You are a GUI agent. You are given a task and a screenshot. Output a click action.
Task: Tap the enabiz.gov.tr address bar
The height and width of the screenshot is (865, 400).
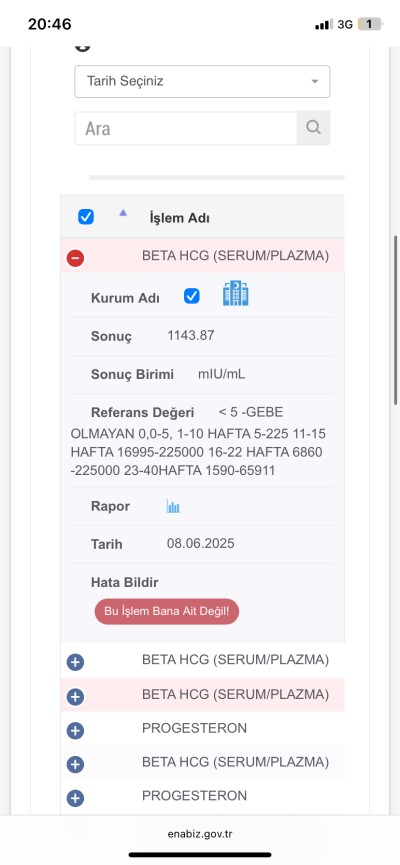(x=200, y=834)
